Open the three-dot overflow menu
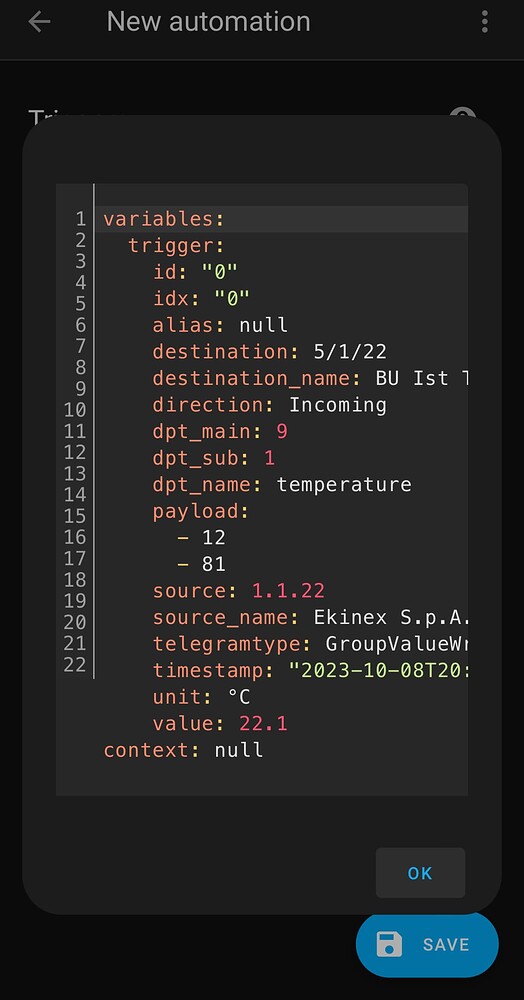This screenshot has height=1000, width=524. (484, 22)
